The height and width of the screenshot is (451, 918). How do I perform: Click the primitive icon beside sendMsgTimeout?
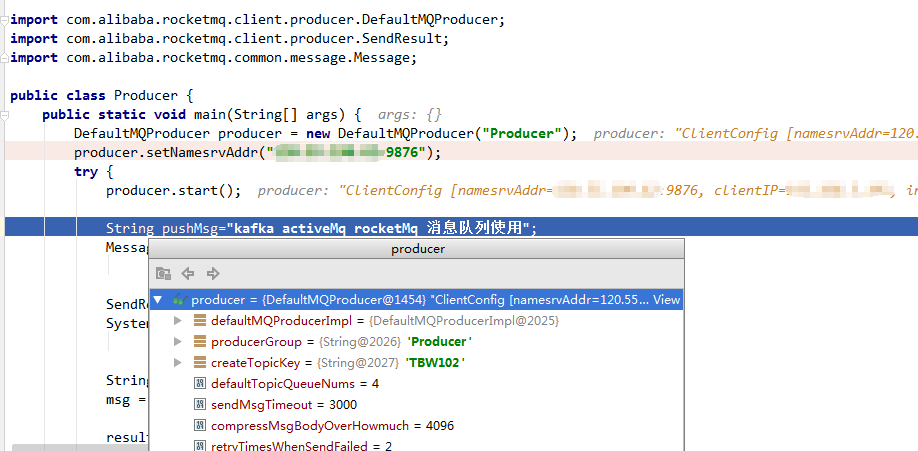coord(200,405)
